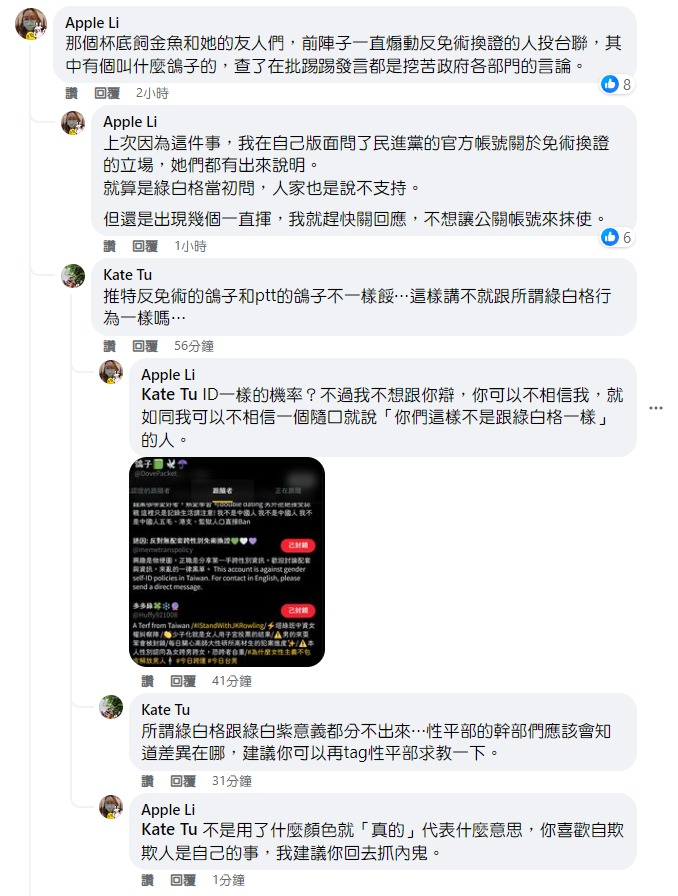The image size is (678, 896).
Task: Open the Kate Tu name link on 56分鐘 comment
Action: [127, 275]
